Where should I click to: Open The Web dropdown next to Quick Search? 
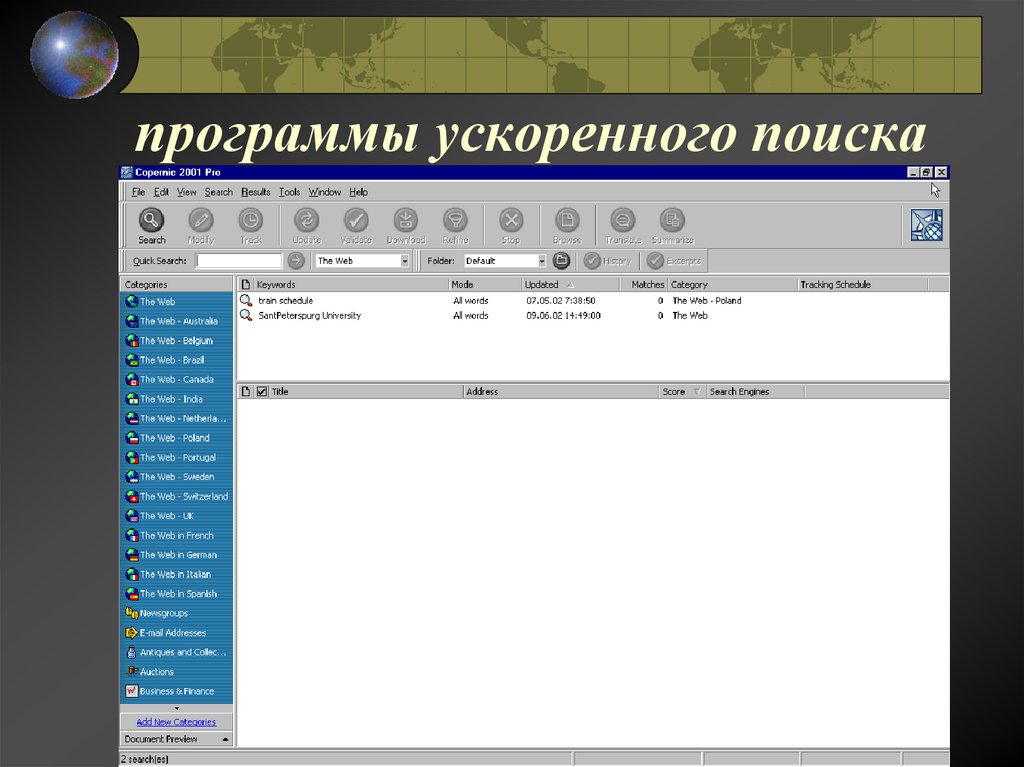coord(406,260)
